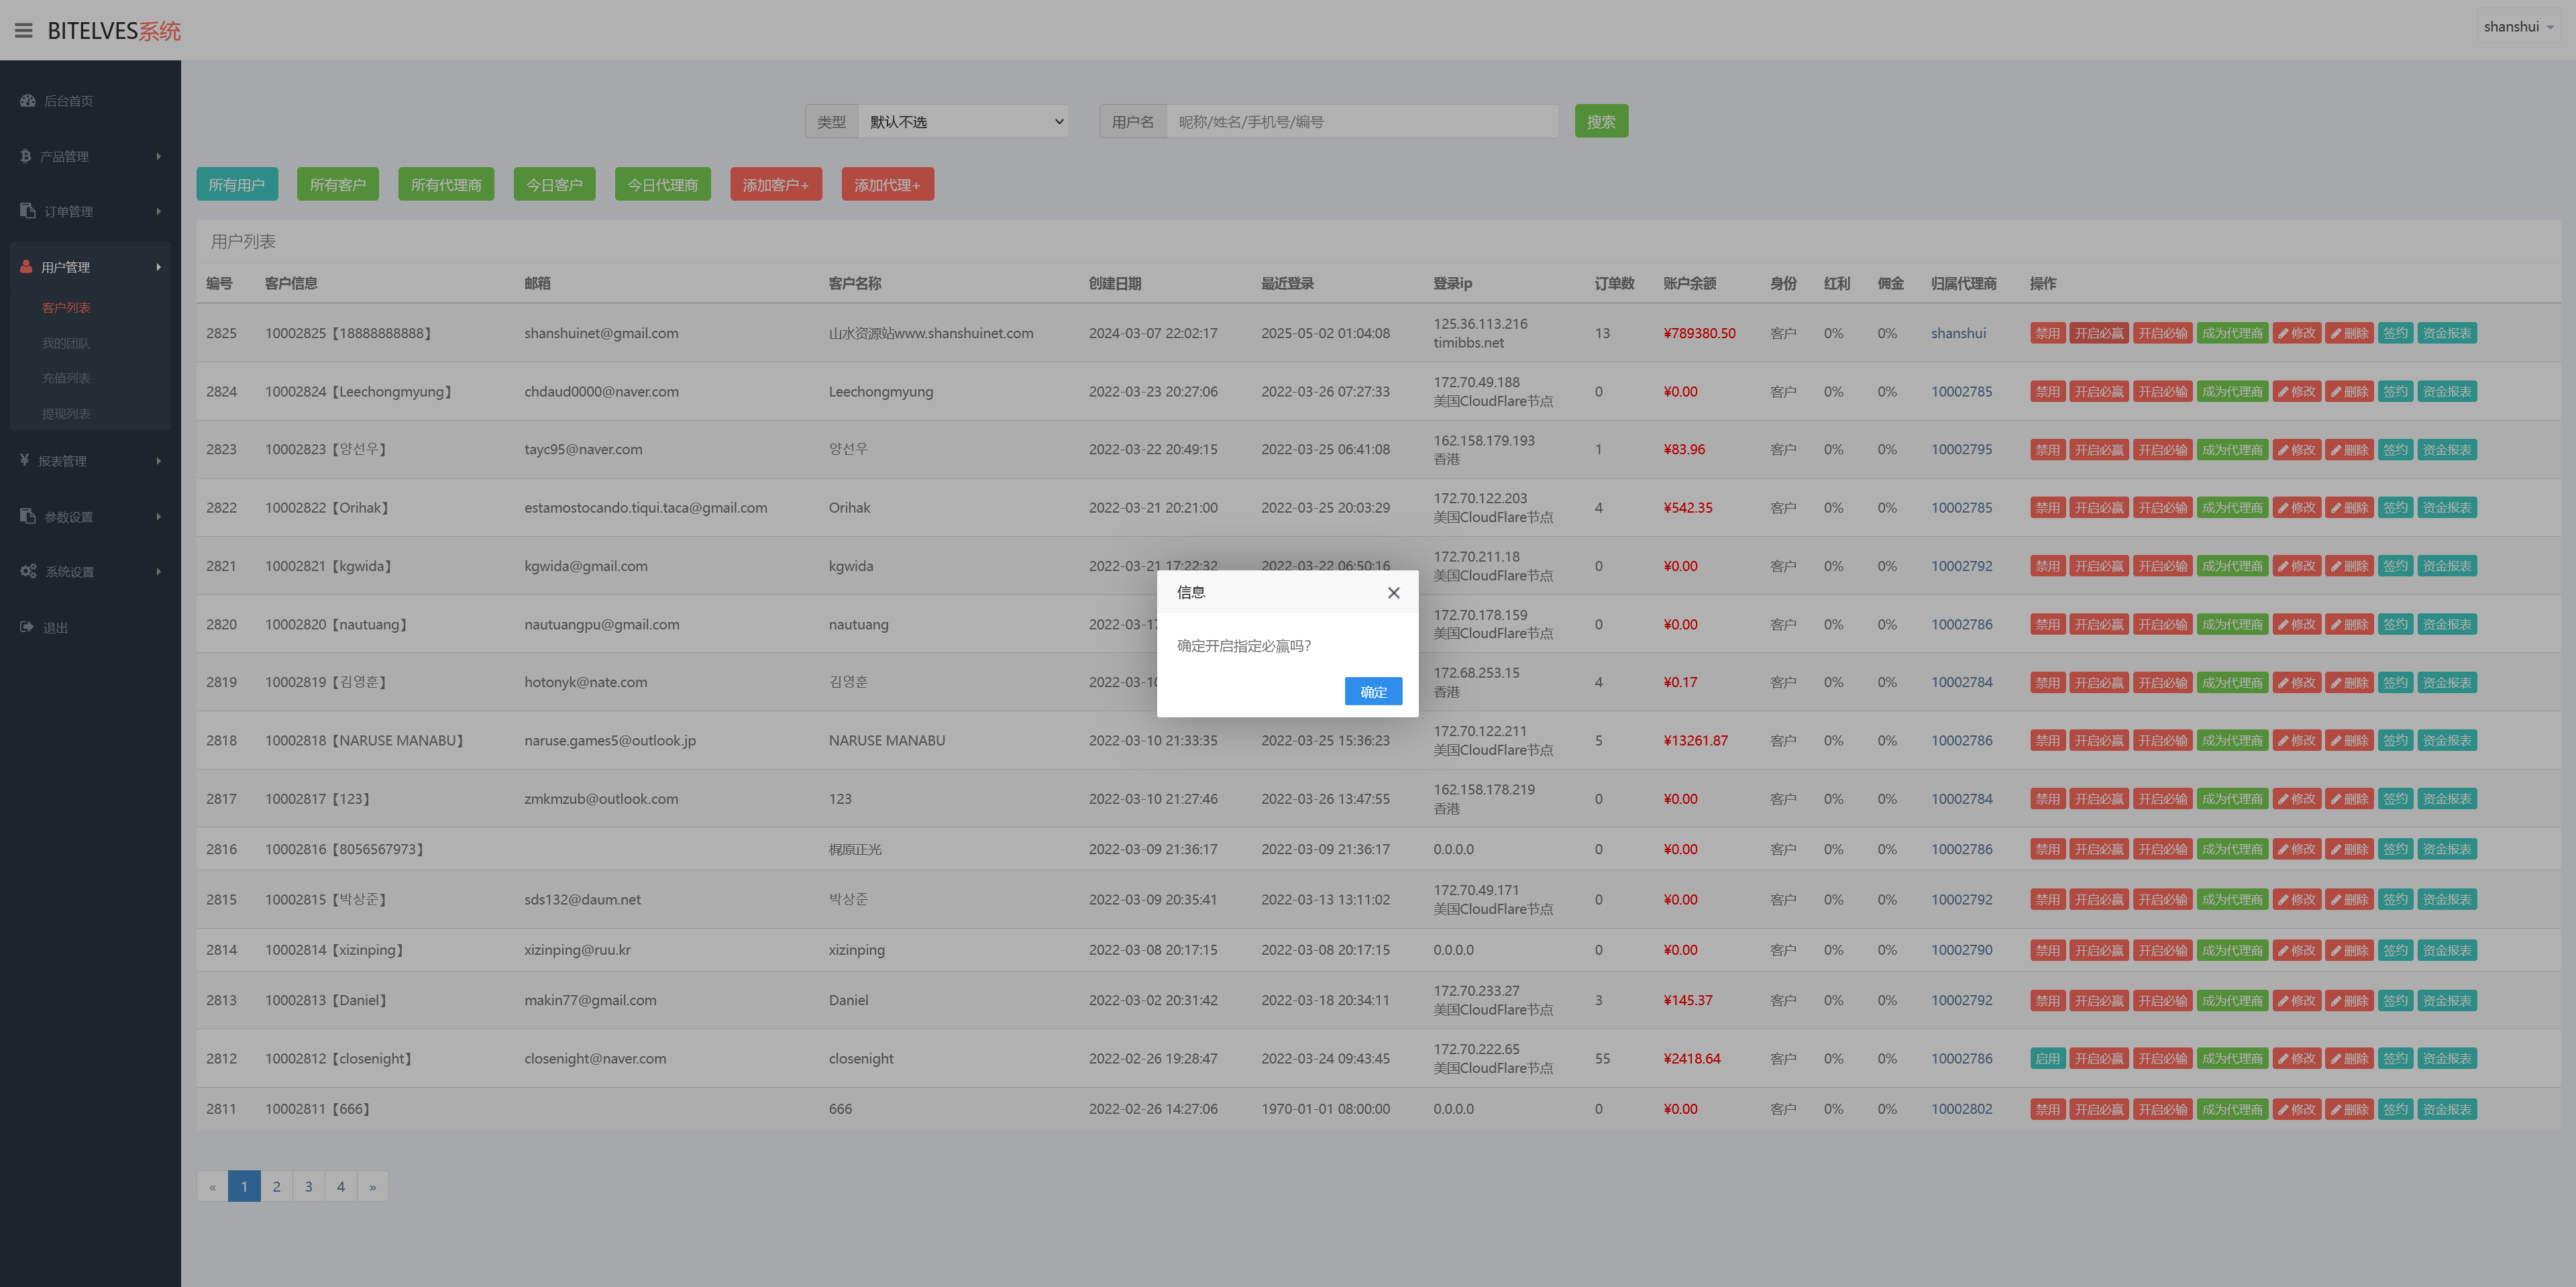
Task: Click the yen icon for 报表管理
Action: (x=25, y=460)
